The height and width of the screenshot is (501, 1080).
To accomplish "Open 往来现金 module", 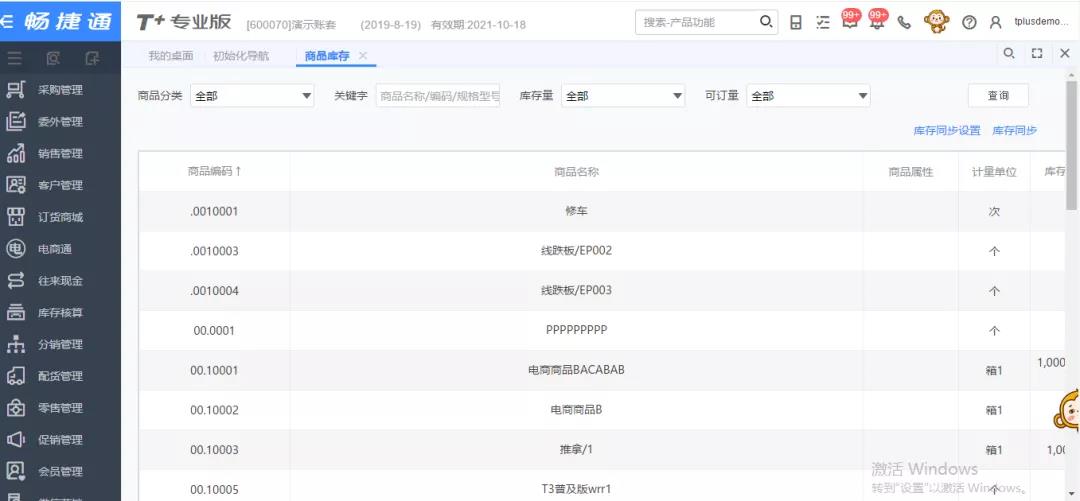I will (60, 280).
